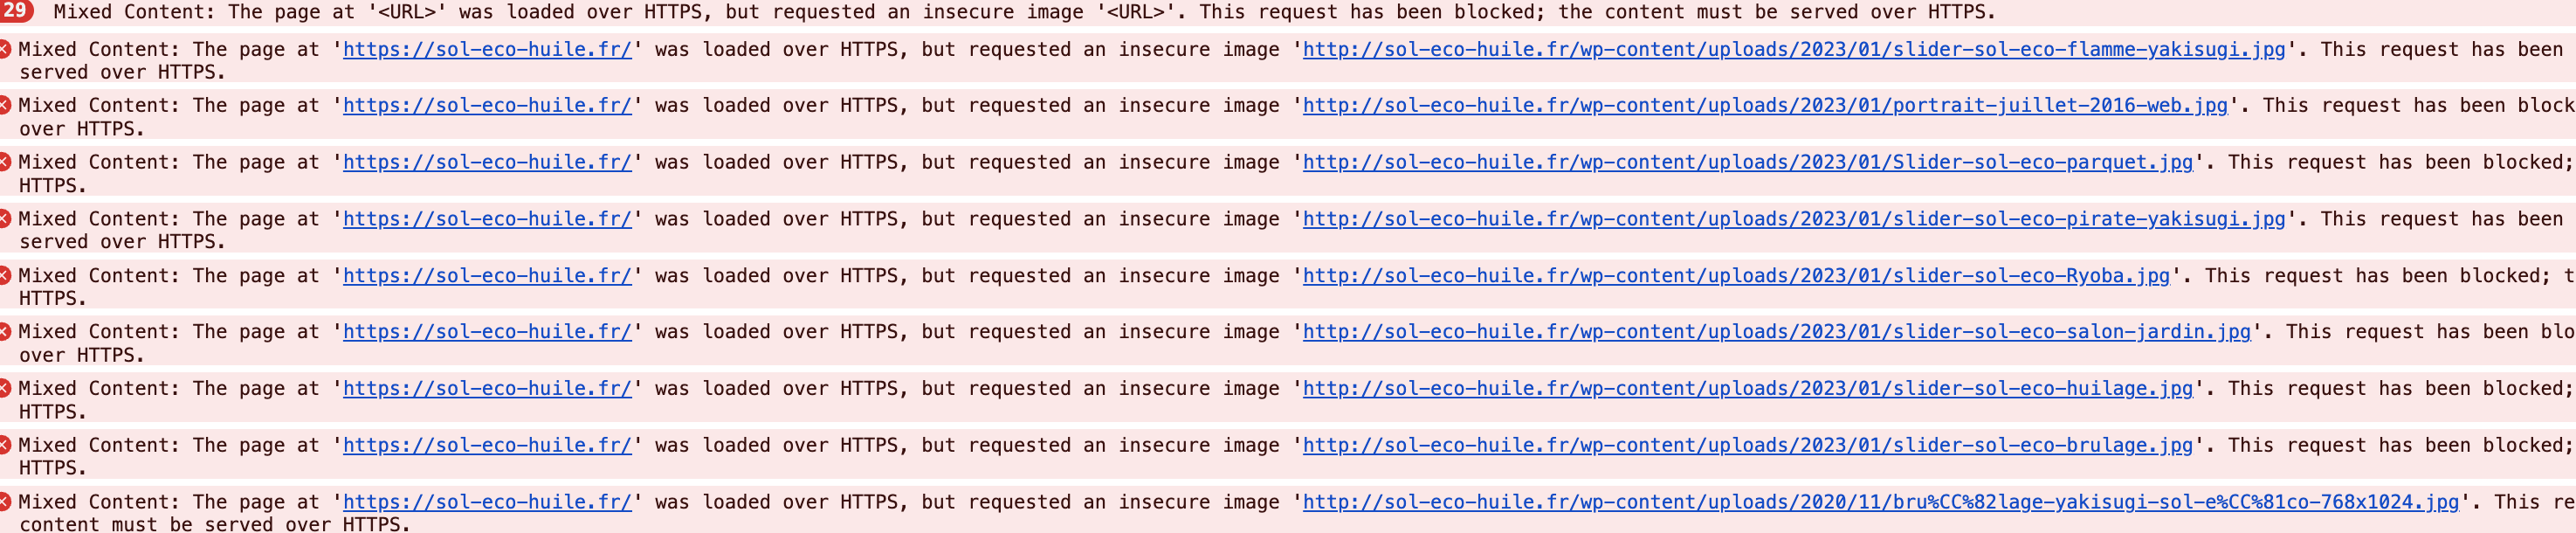
Task: Click error icon beside slider-sol-eco-Ryoba message
Action: coord(4,274)
